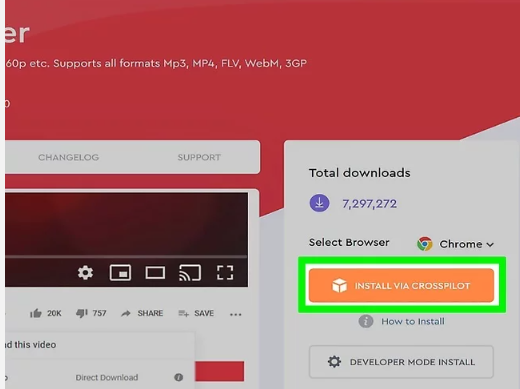The height and width of the screenshot is (389, 520).
Task: Toggle fullscreen icon in video player
Action: click(x=225, y=273)
